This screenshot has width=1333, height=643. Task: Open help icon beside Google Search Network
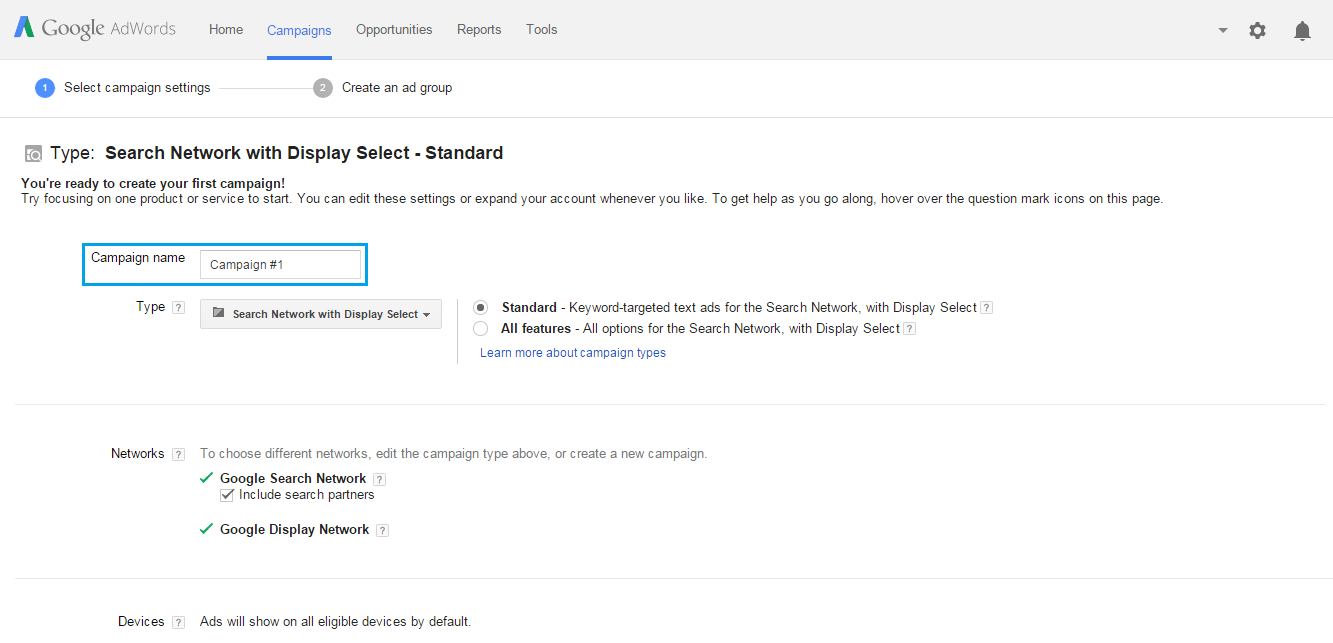pyautogui.click(x=379, y=480)
